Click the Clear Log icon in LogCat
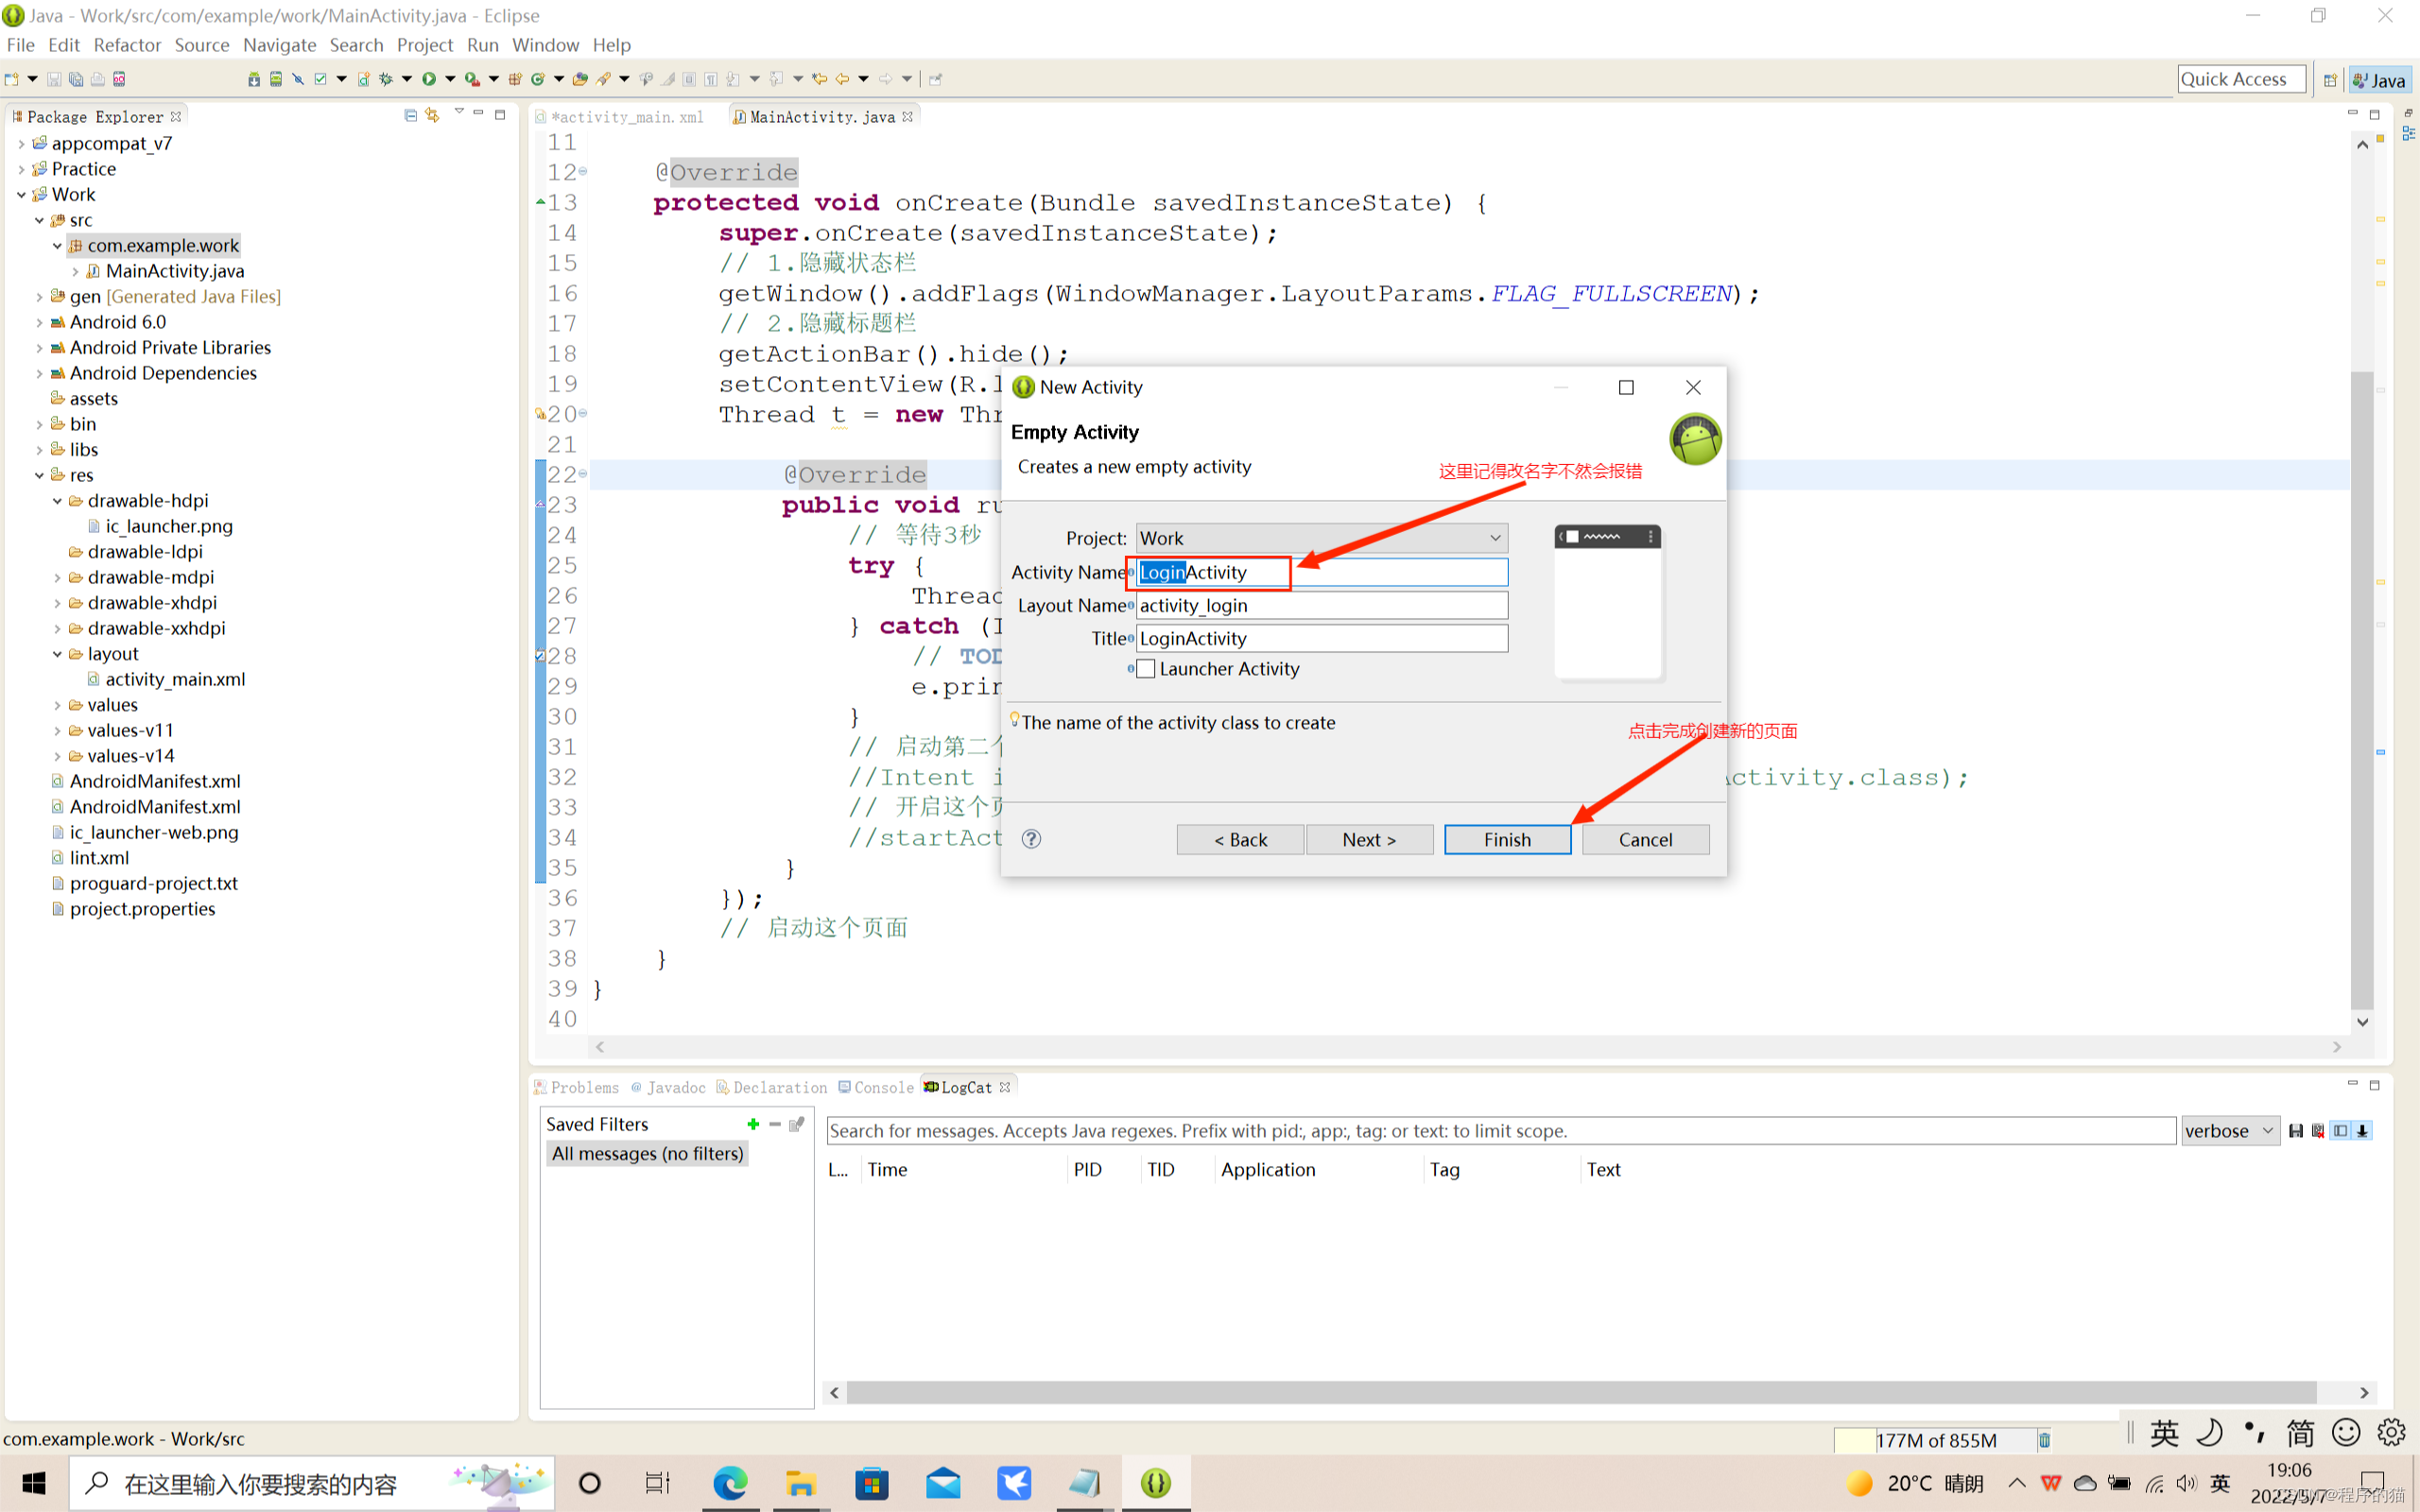This screenshot has width=2420, height=1512. pos(2318,1131)
